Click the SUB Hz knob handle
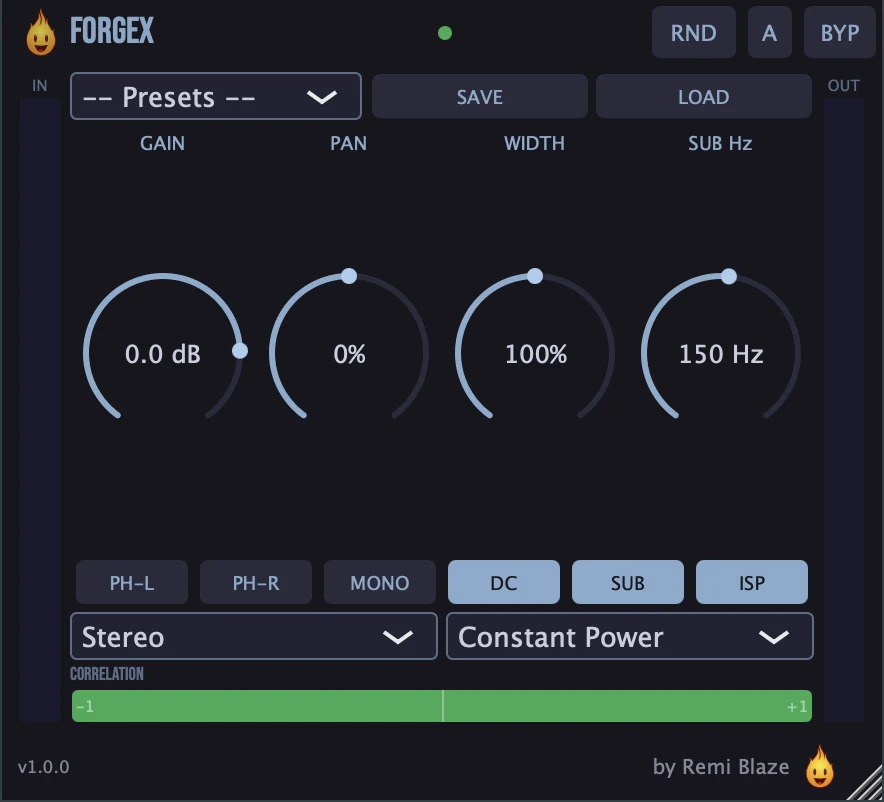Screen dimensions: 884x802 coord(729,276)
